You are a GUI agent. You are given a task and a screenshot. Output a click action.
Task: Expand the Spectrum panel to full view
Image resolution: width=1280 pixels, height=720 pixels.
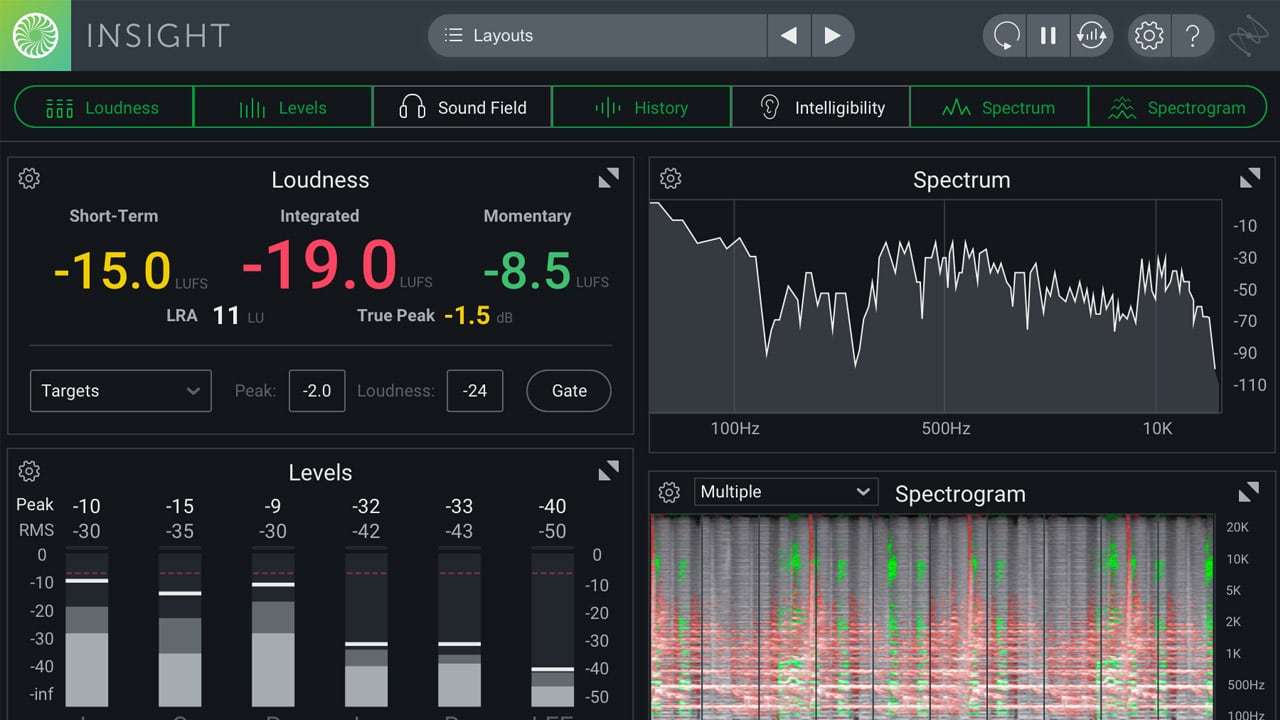(x=1250, y=179)
